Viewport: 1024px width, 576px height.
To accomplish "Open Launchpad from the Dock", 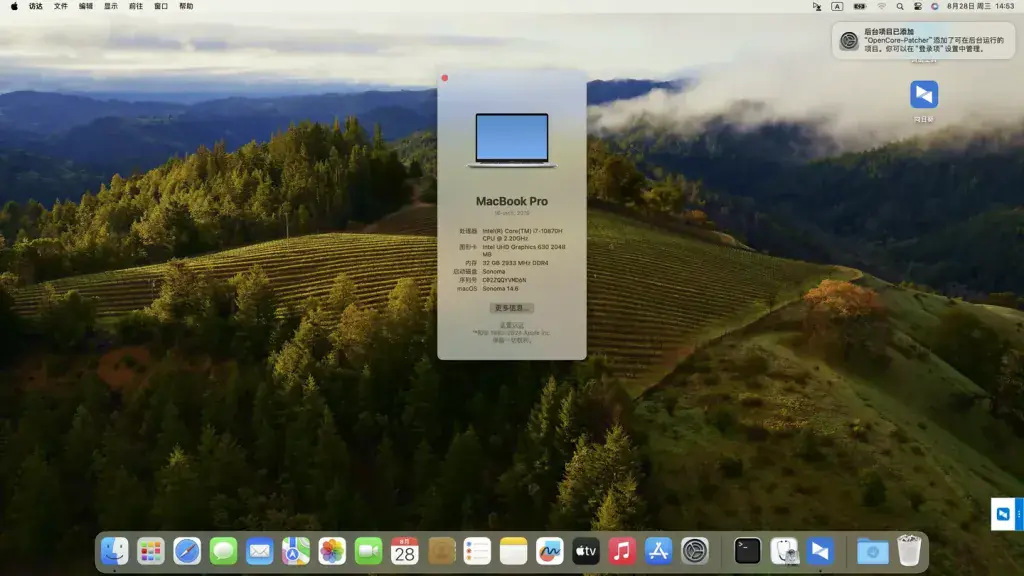I will (x=151, y=551).
